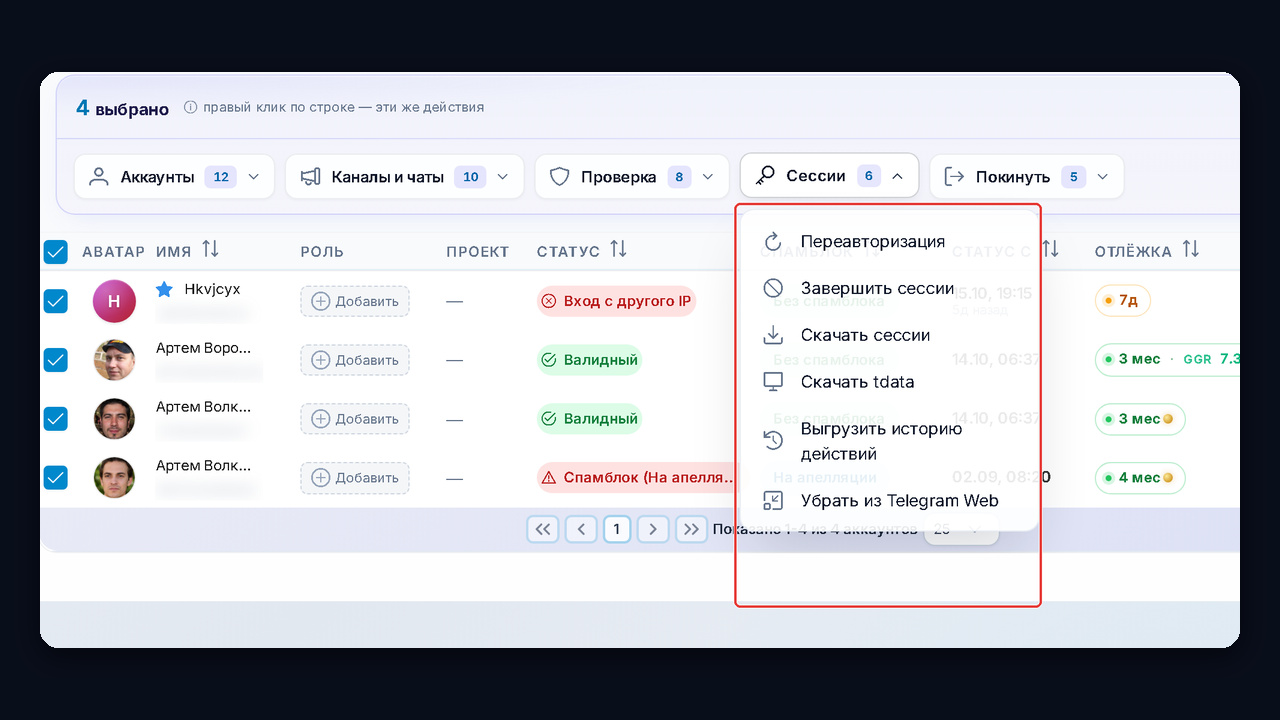Open the Проверка dropdown
The height and width of the screenshot is (720, 1280).
point(632,177)
